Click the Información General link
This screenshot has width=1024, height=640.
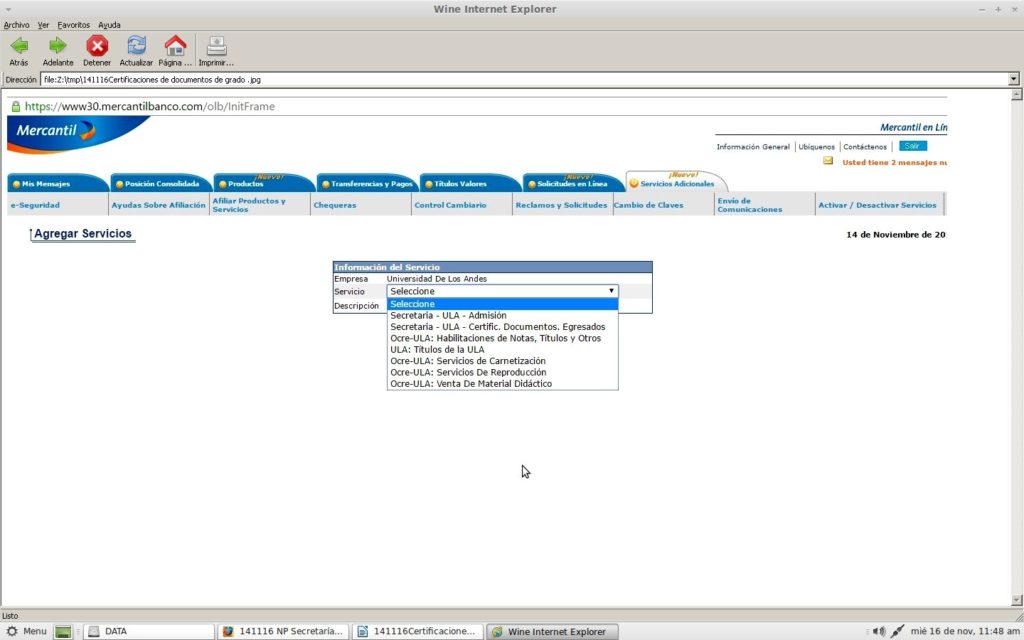point(753,147)
